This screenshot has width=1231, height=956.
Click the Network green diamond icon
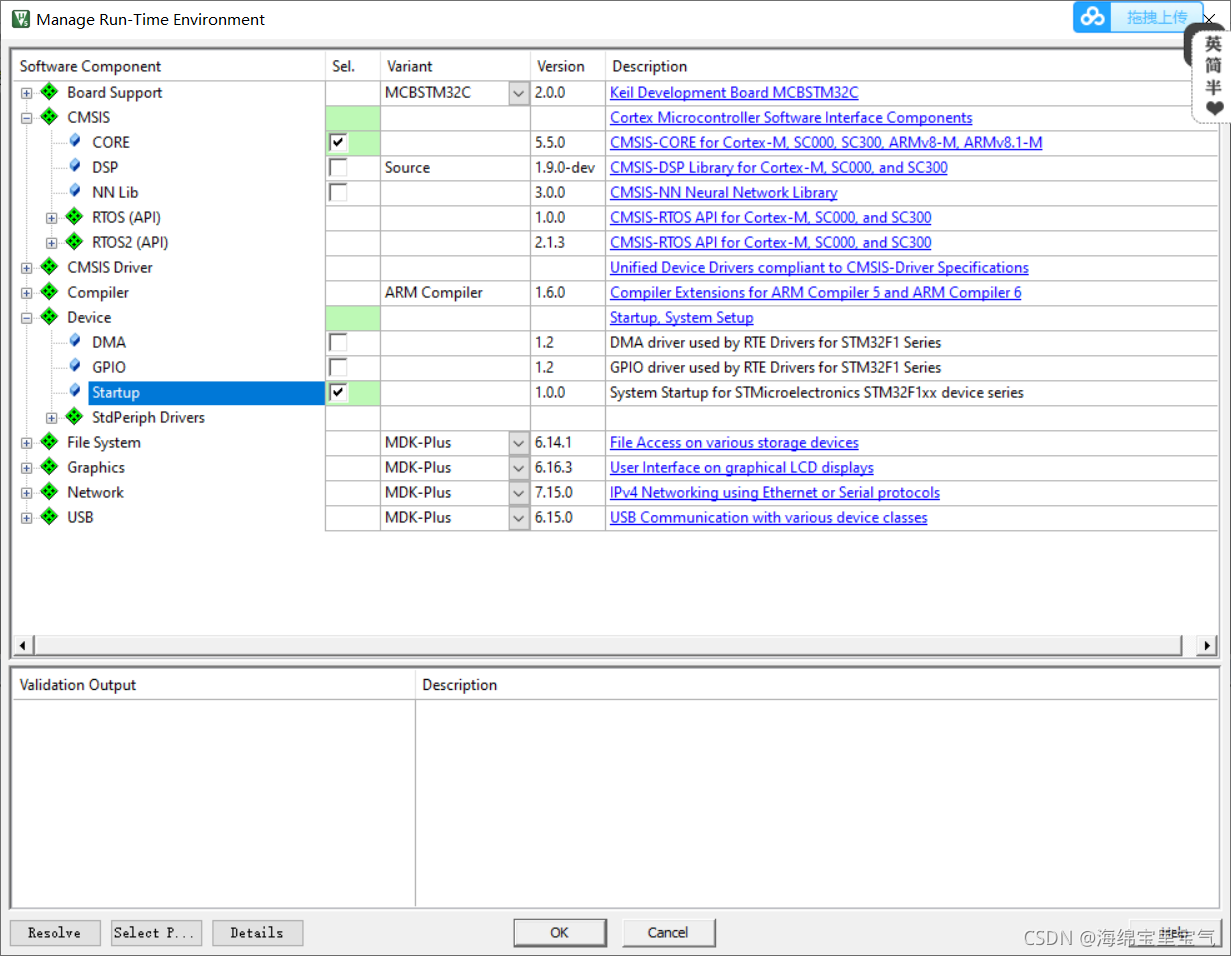[x=49, y=492]
